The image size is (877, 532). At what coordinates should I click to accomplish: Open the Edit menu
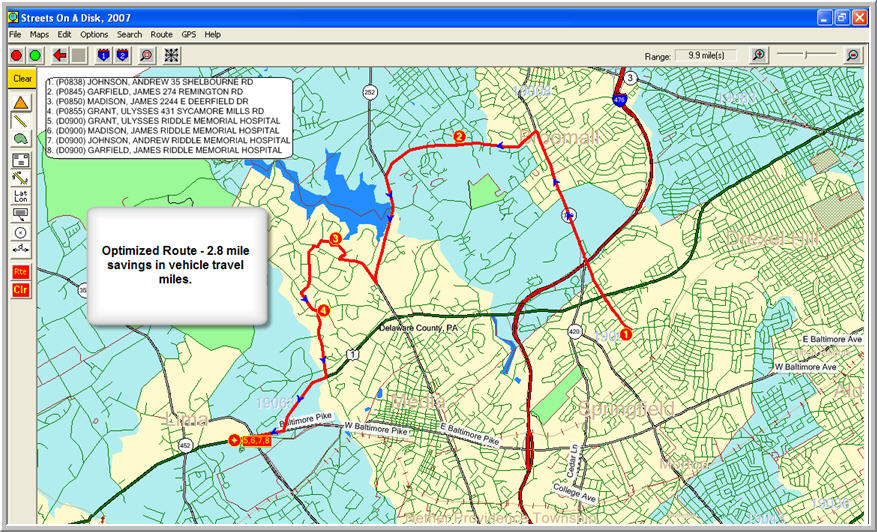click(x=64, y=35)
